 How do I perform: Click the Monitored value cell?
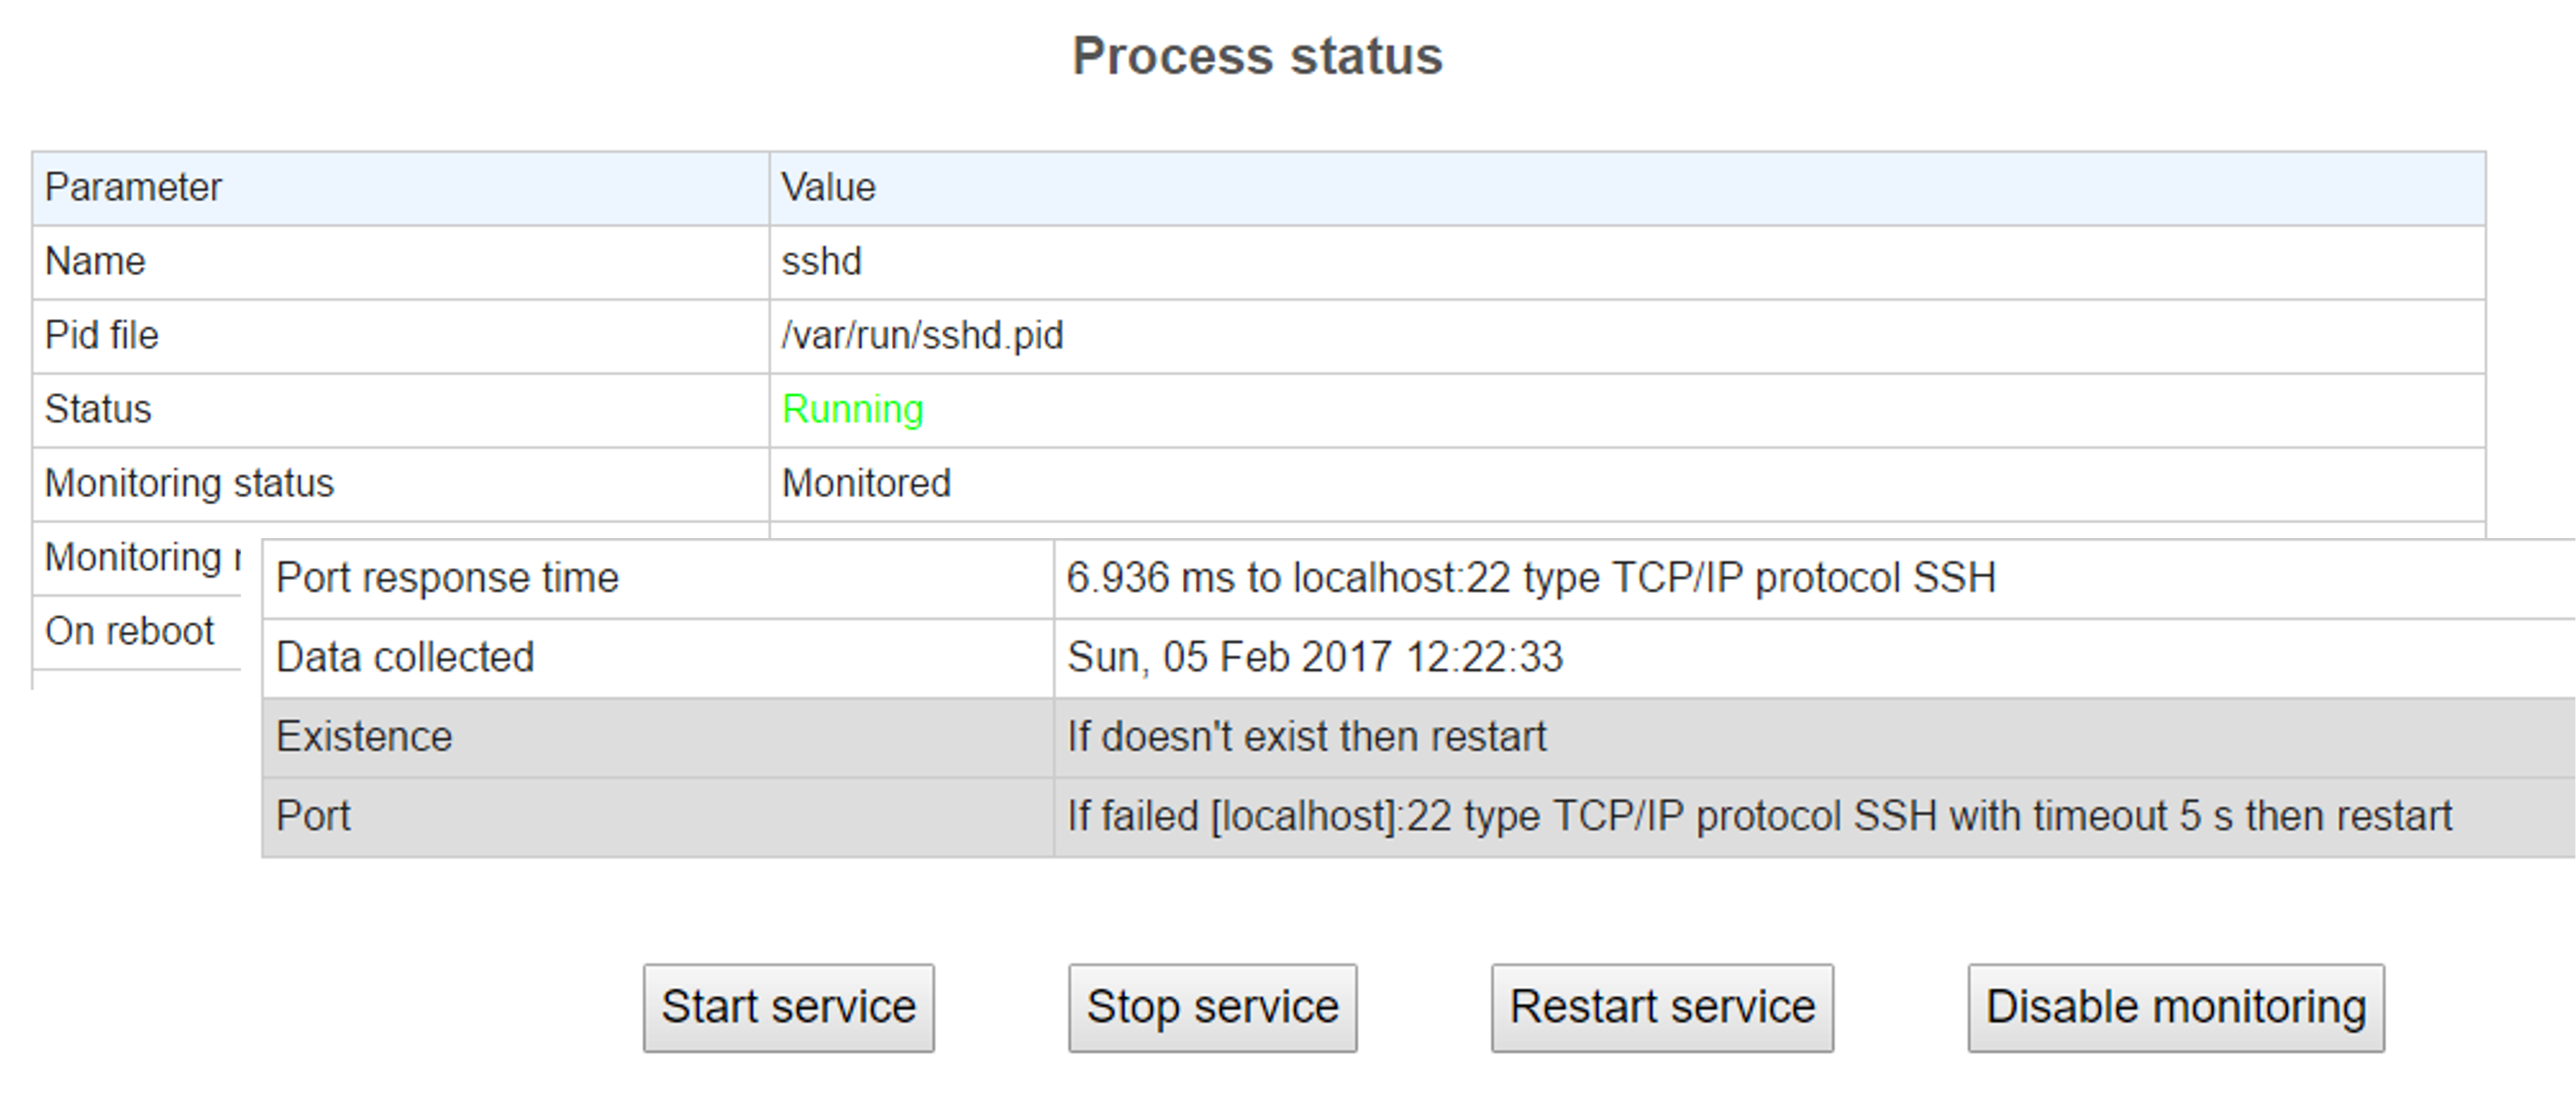[866, 483]
